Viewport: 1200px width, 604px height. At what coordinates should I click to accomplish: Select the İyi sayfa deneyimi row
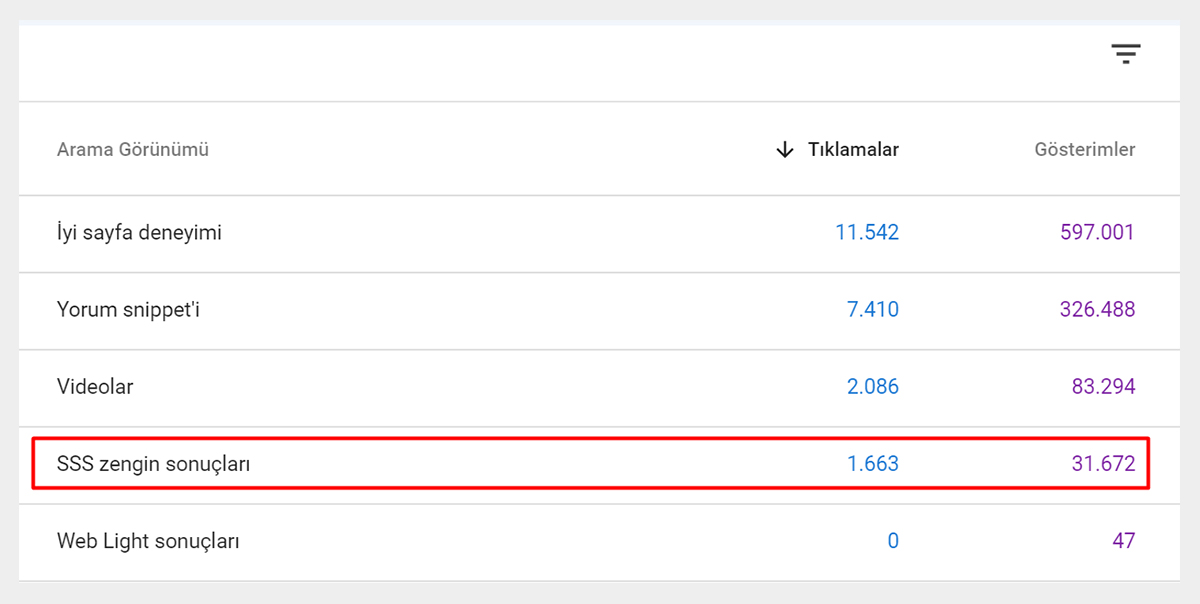(x=139, y=233)
